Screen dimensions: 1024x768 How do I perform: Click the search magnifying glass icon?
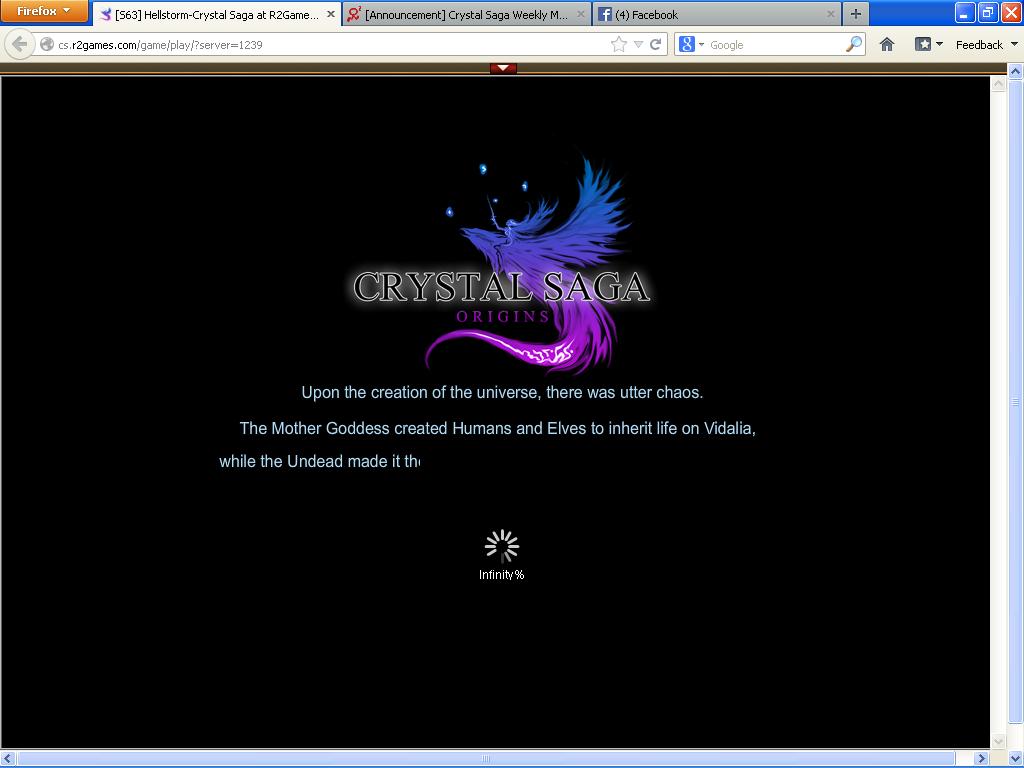click(853, 44)
